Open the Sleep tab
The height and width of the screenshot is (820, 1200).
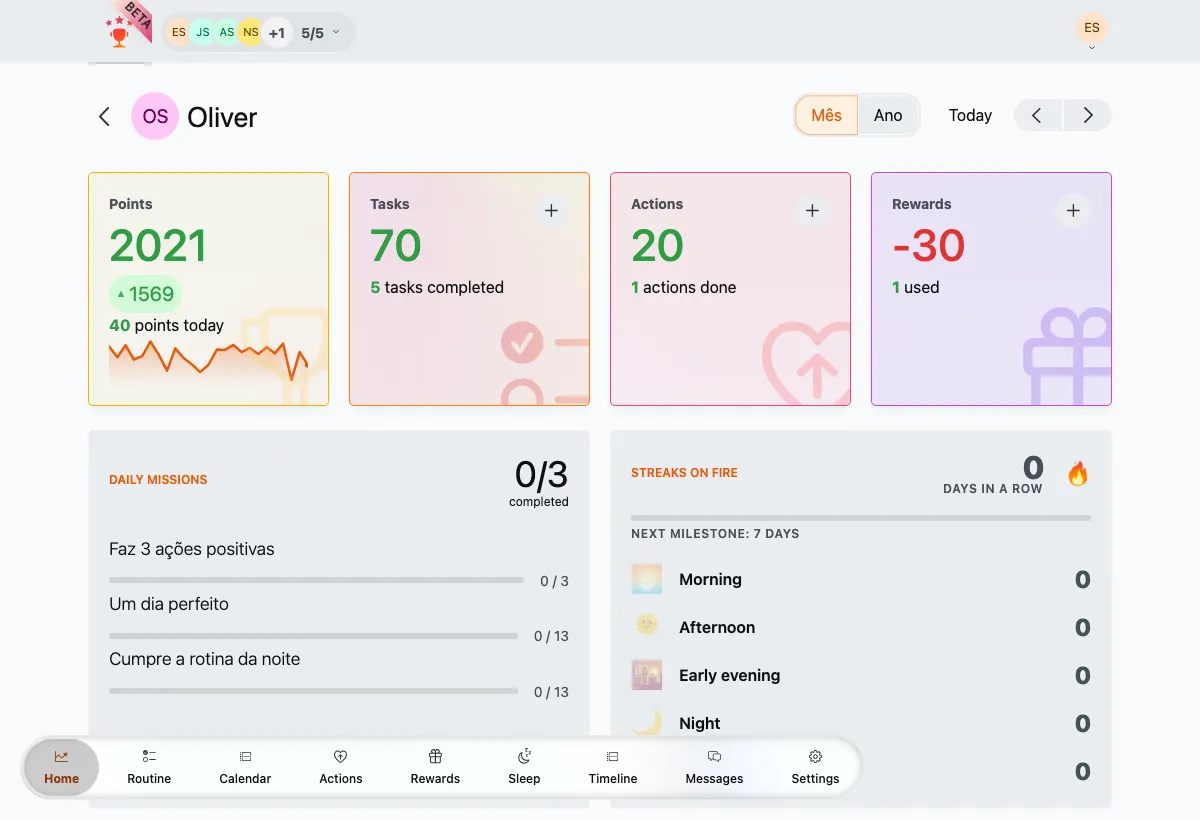[524, 767]
